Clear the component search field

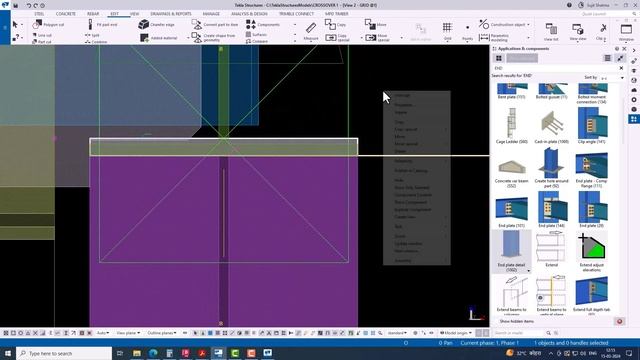pyautogui.click(x=621, y=68)
